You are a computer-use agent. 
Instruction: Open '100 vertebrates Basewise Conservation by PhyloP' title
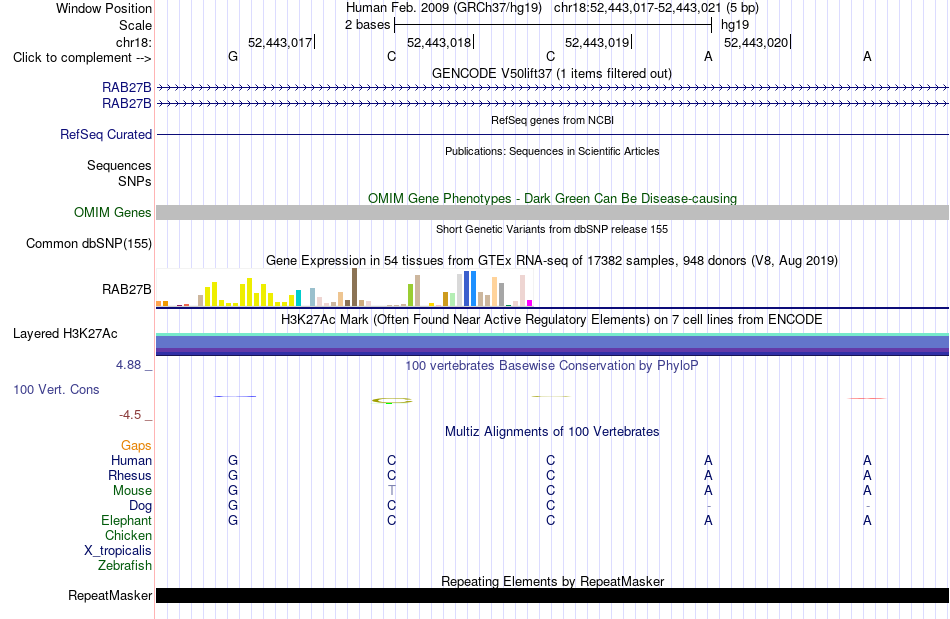(x=552, y=365)
